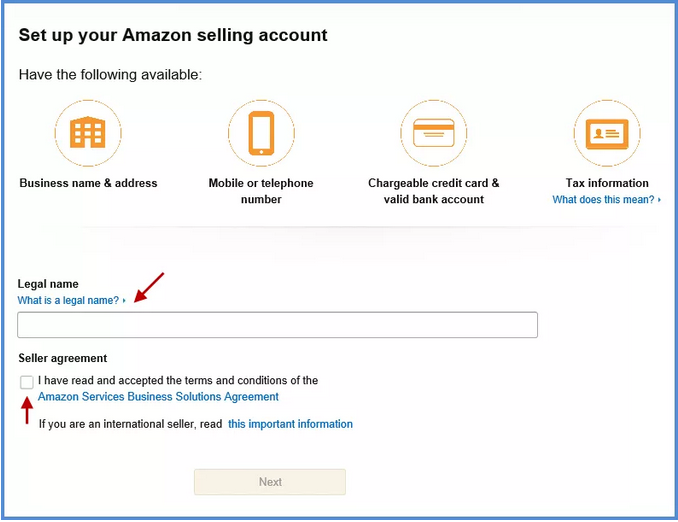The image size is (678, 522).
Task: Open Amazon Services Business Solutions Agreement link
Action: coord(158,397)
